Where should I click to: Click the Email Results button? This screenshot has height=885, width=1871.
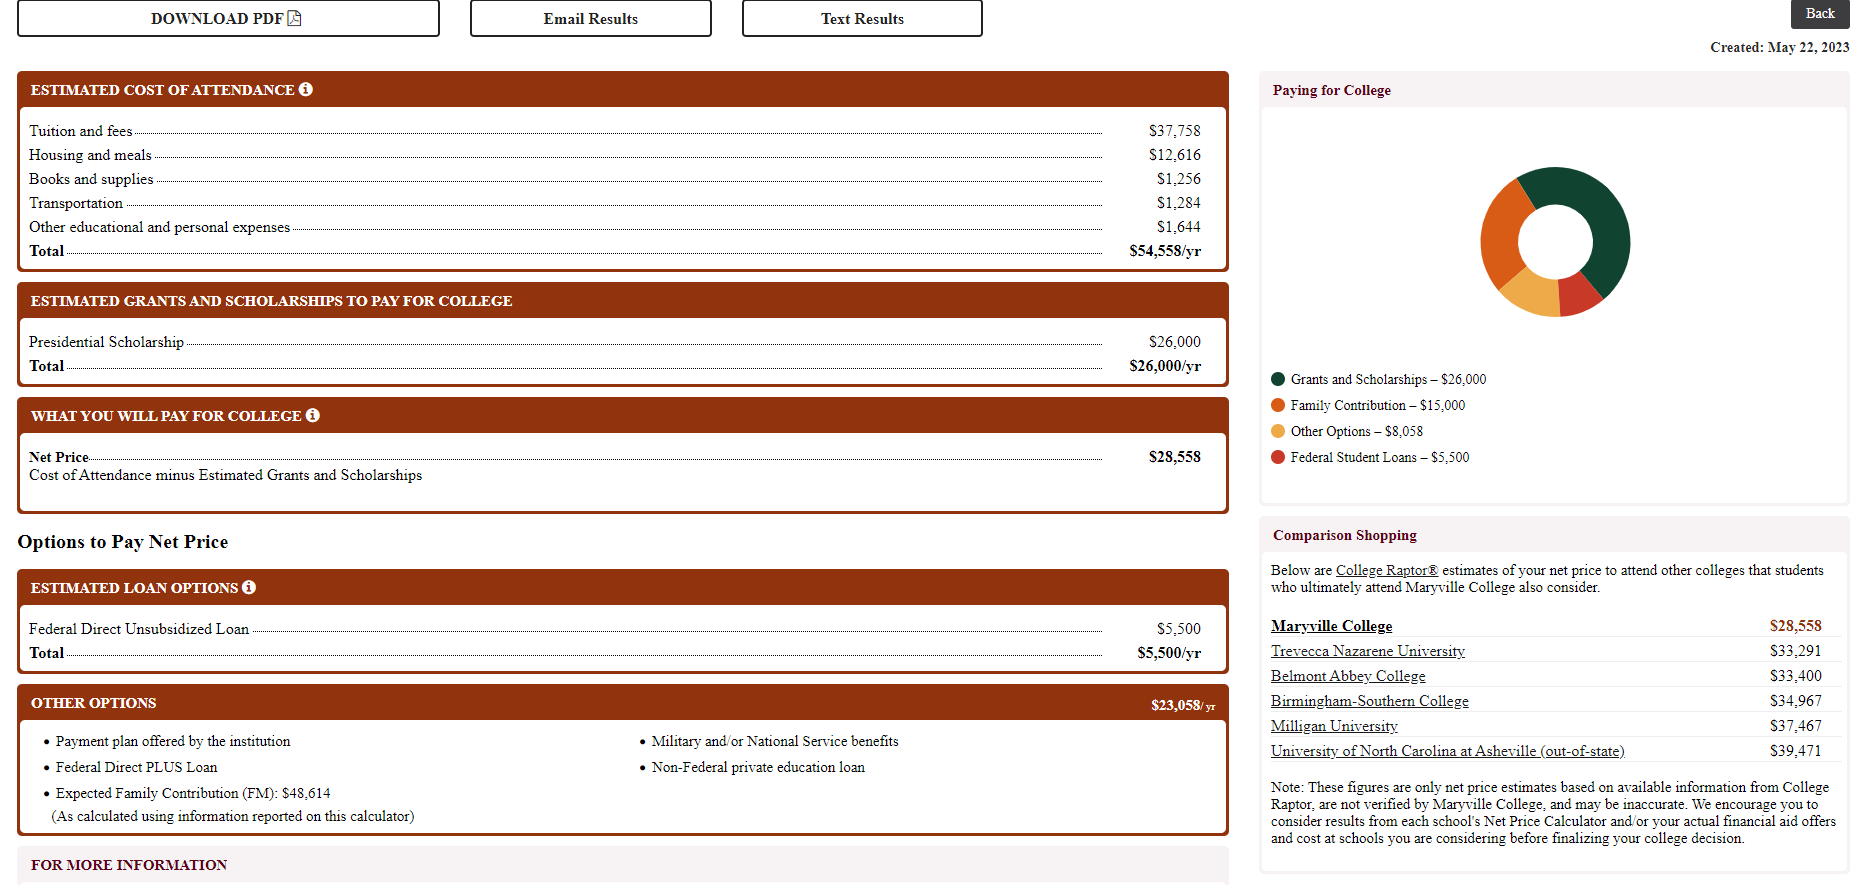[x=590, y=19]
